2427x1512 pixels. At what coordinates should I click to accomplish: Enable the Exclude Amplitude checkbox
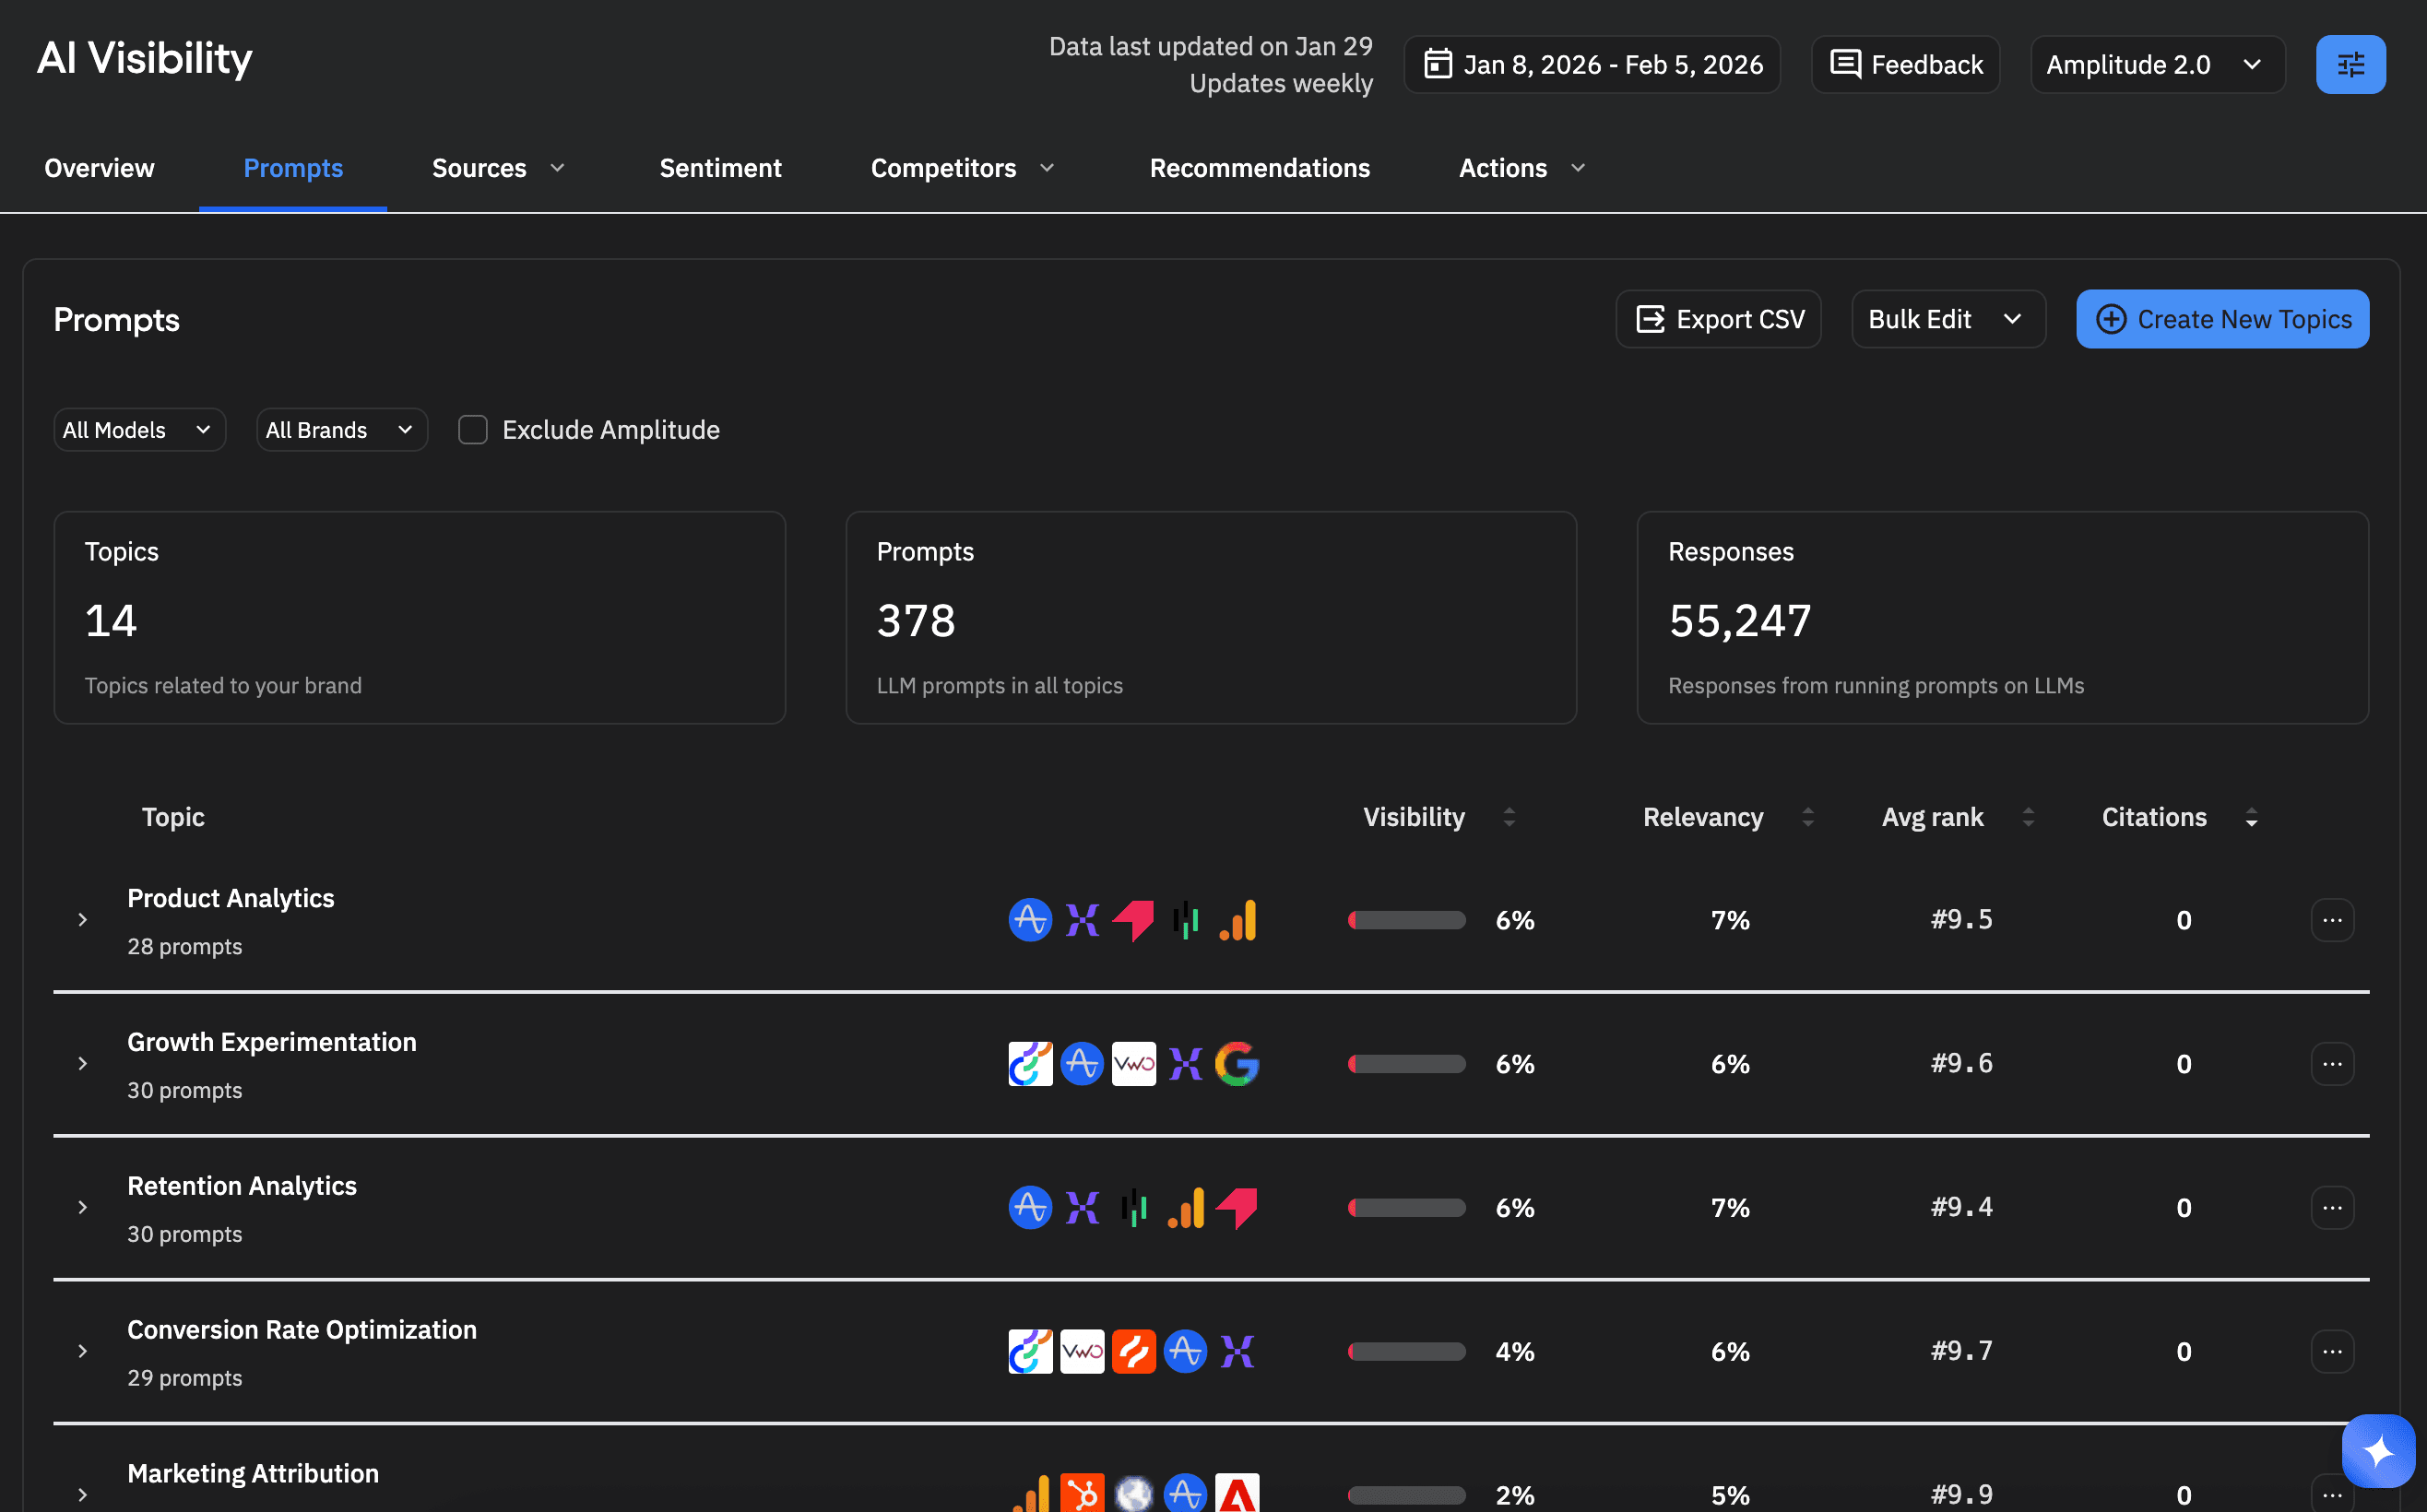(472, 429)
